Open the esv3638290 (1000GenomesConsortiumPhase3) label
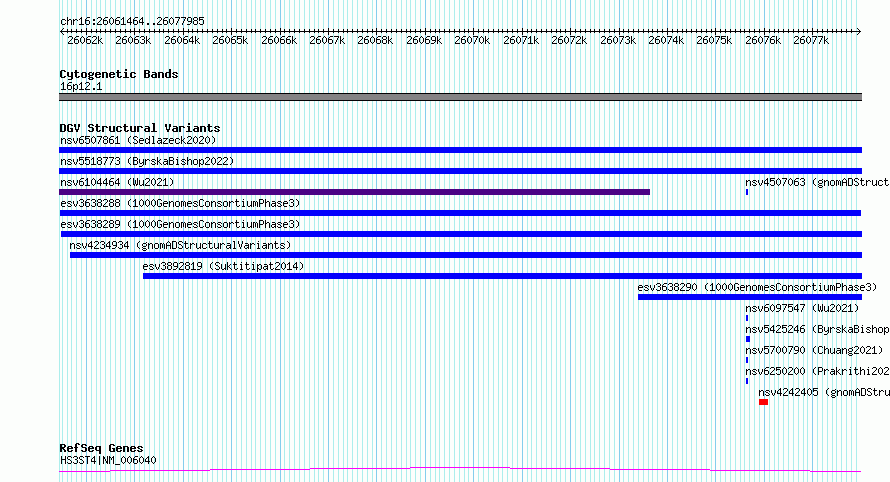890x482 pixels. click(757, 287)
